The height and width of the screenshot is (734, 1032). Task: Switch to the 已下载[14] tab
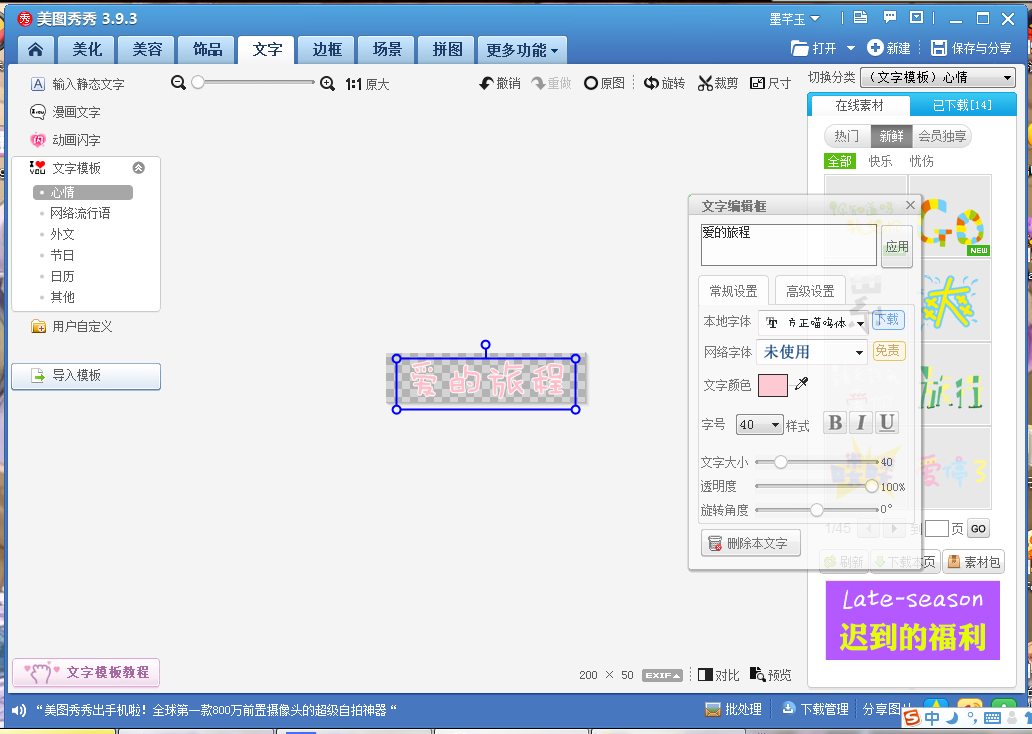coord(962,105)
